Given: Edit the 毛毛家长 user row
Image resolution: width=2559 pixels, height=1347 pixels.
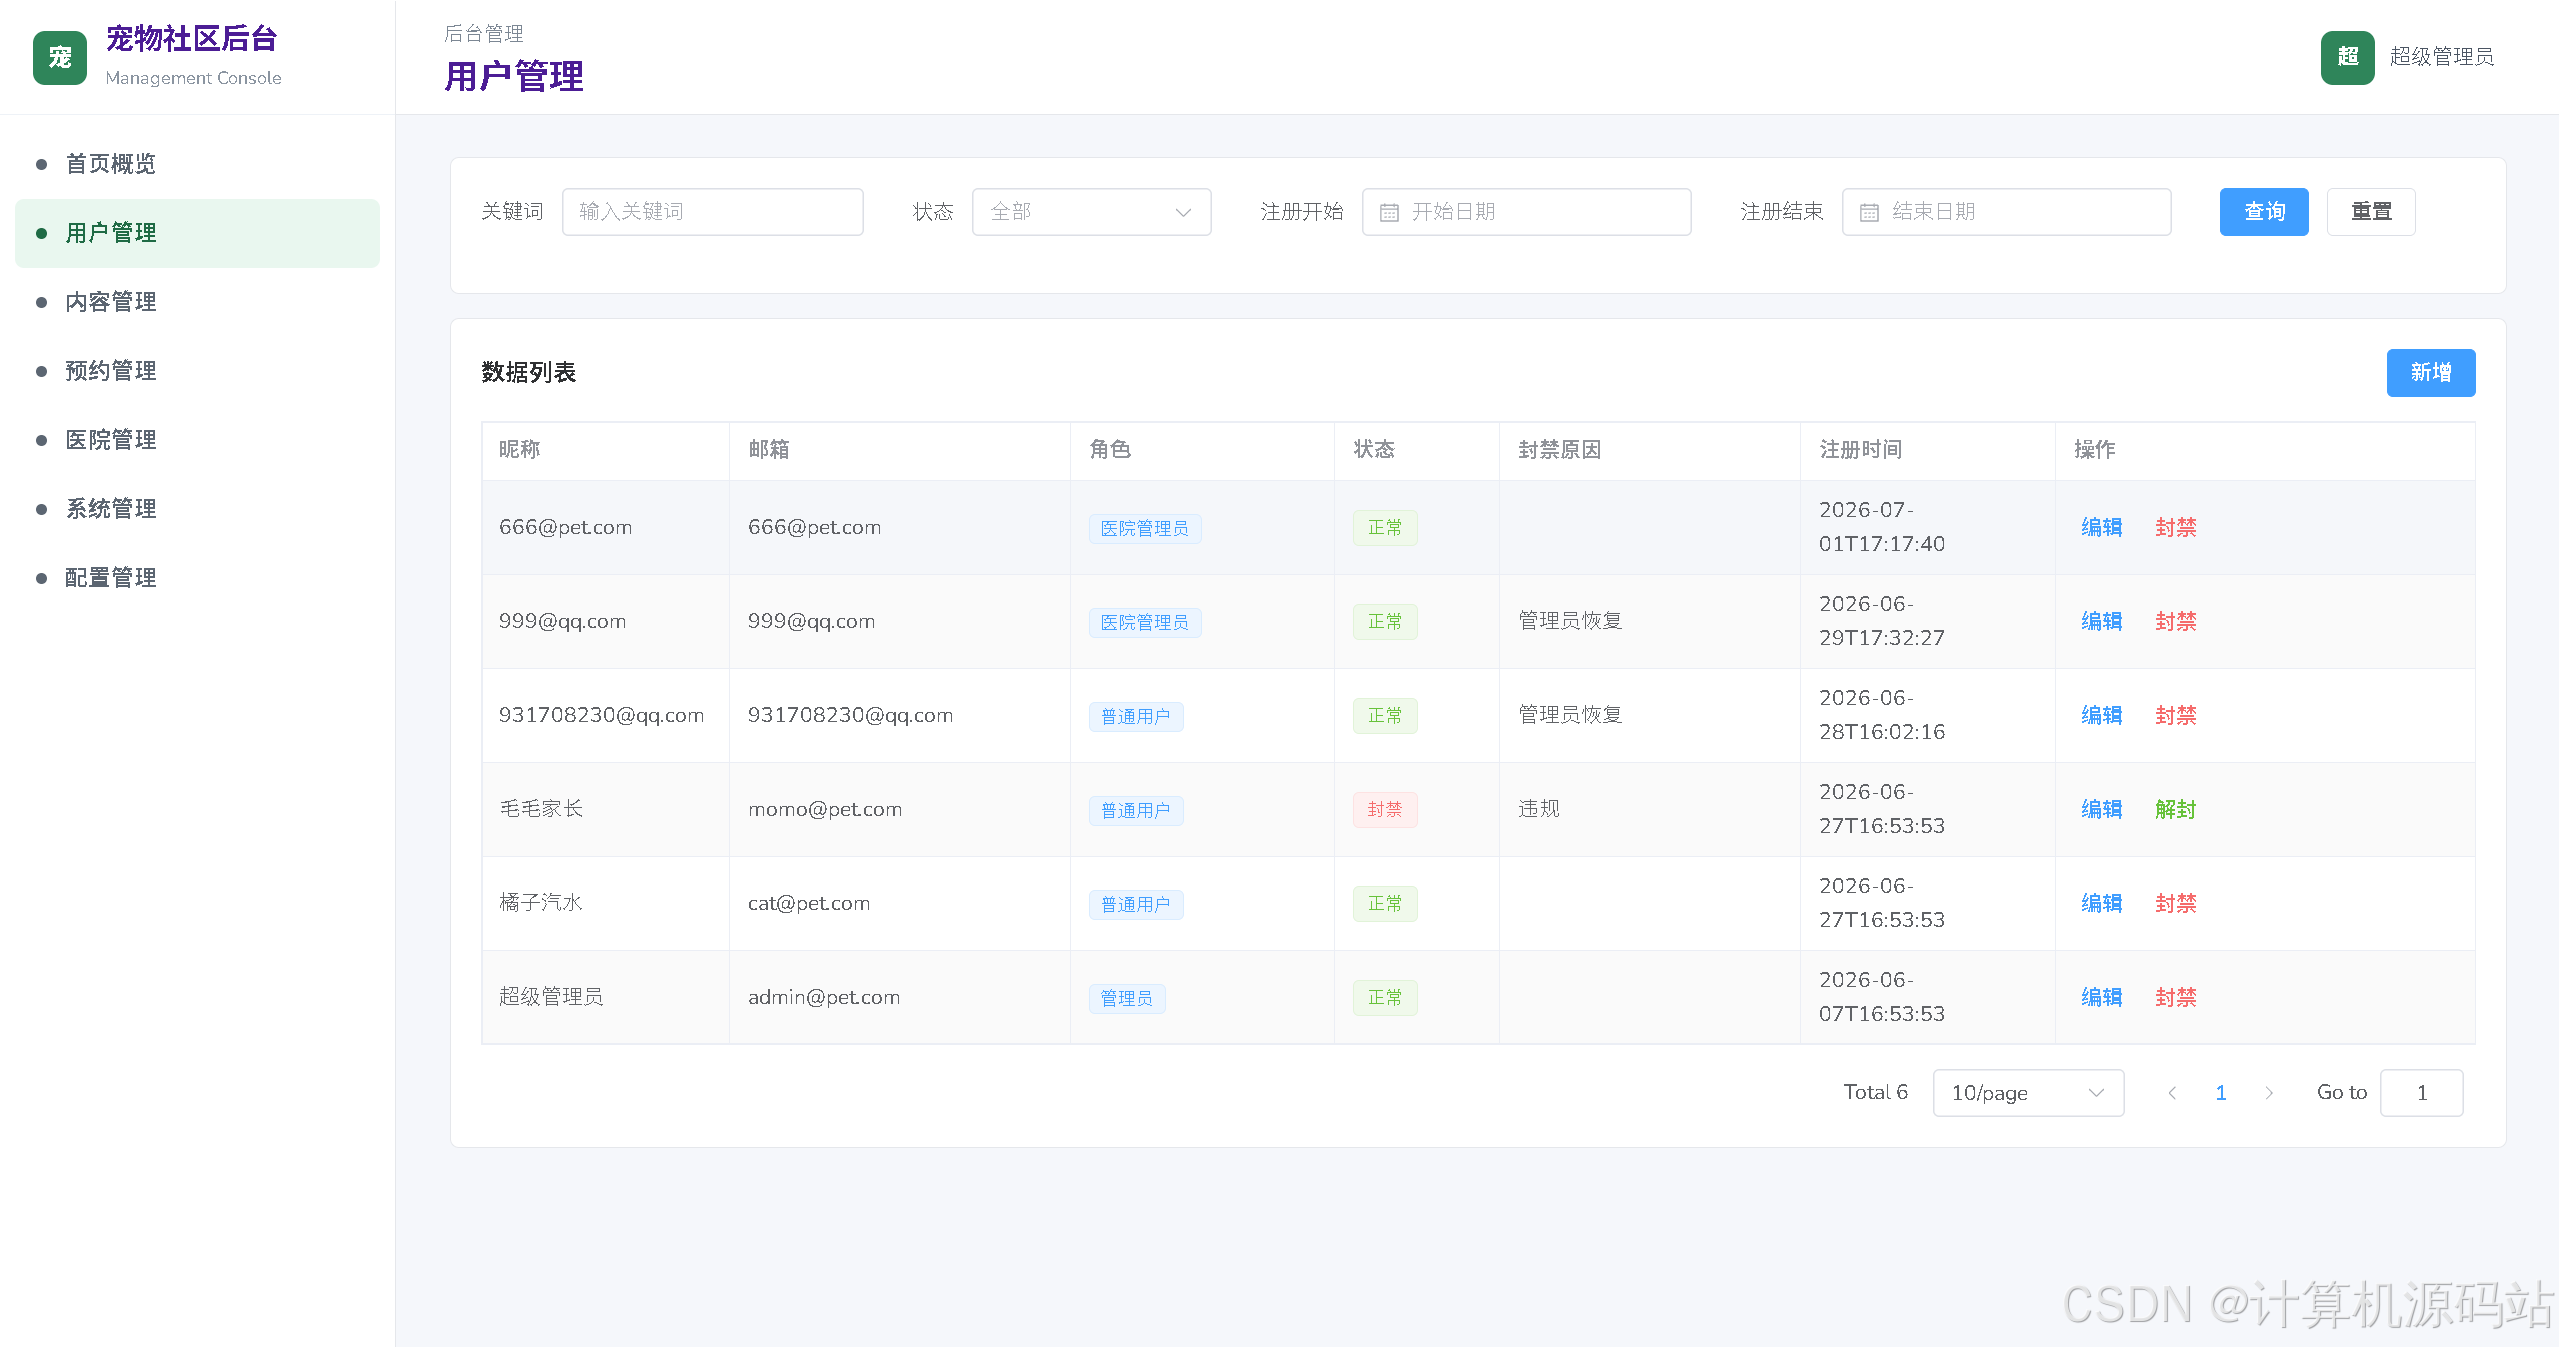Looking at the screenshot, I should pos(2101,810).
